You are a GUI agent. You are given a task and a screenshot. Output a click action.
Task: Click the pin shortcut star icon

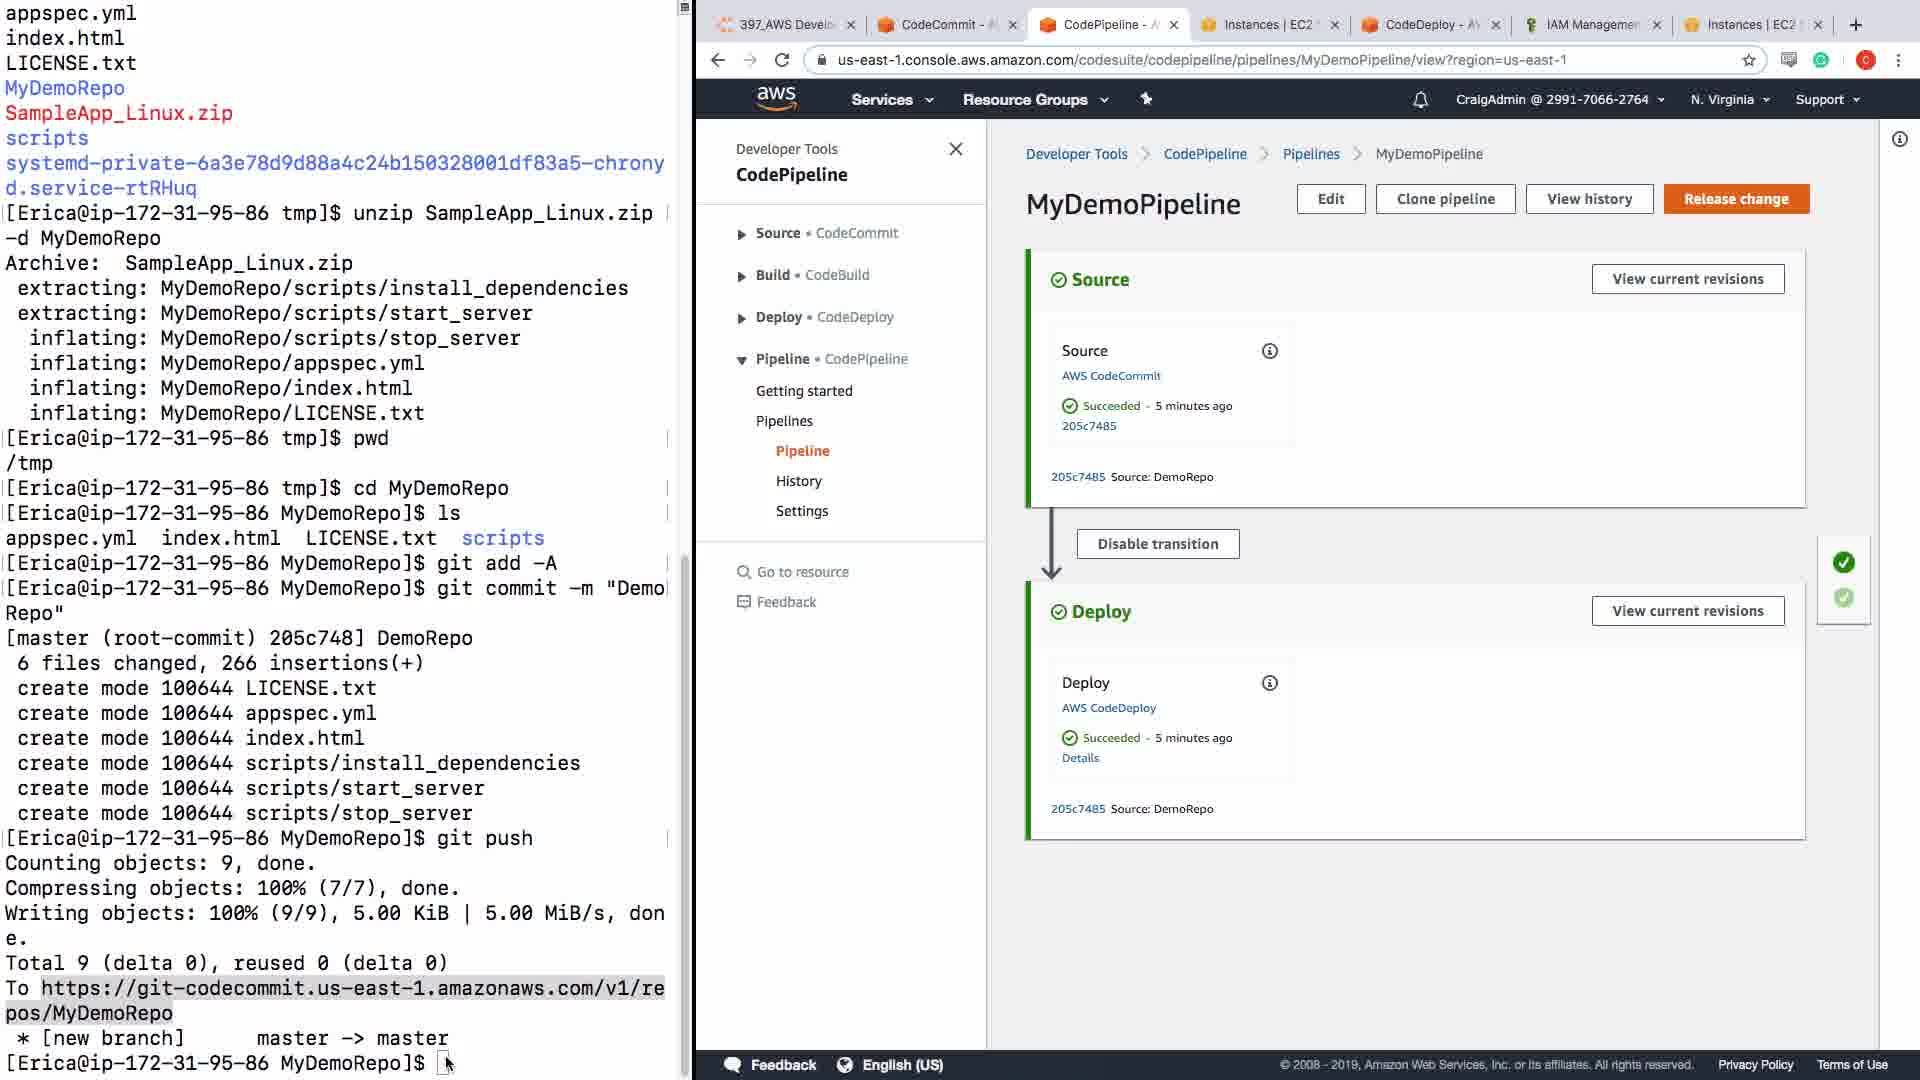pos(1146,99)
